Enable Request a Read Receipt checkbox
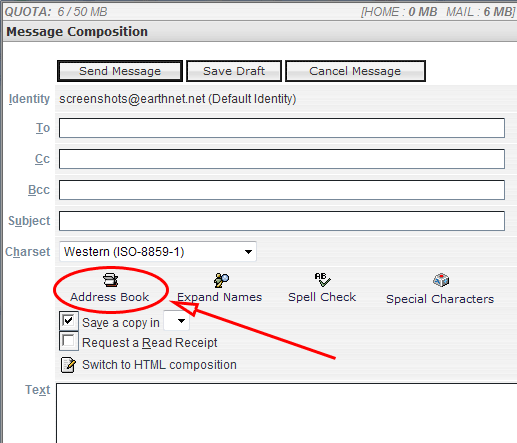This screenshot has height=443, width=517. click(x=69, y=341)
